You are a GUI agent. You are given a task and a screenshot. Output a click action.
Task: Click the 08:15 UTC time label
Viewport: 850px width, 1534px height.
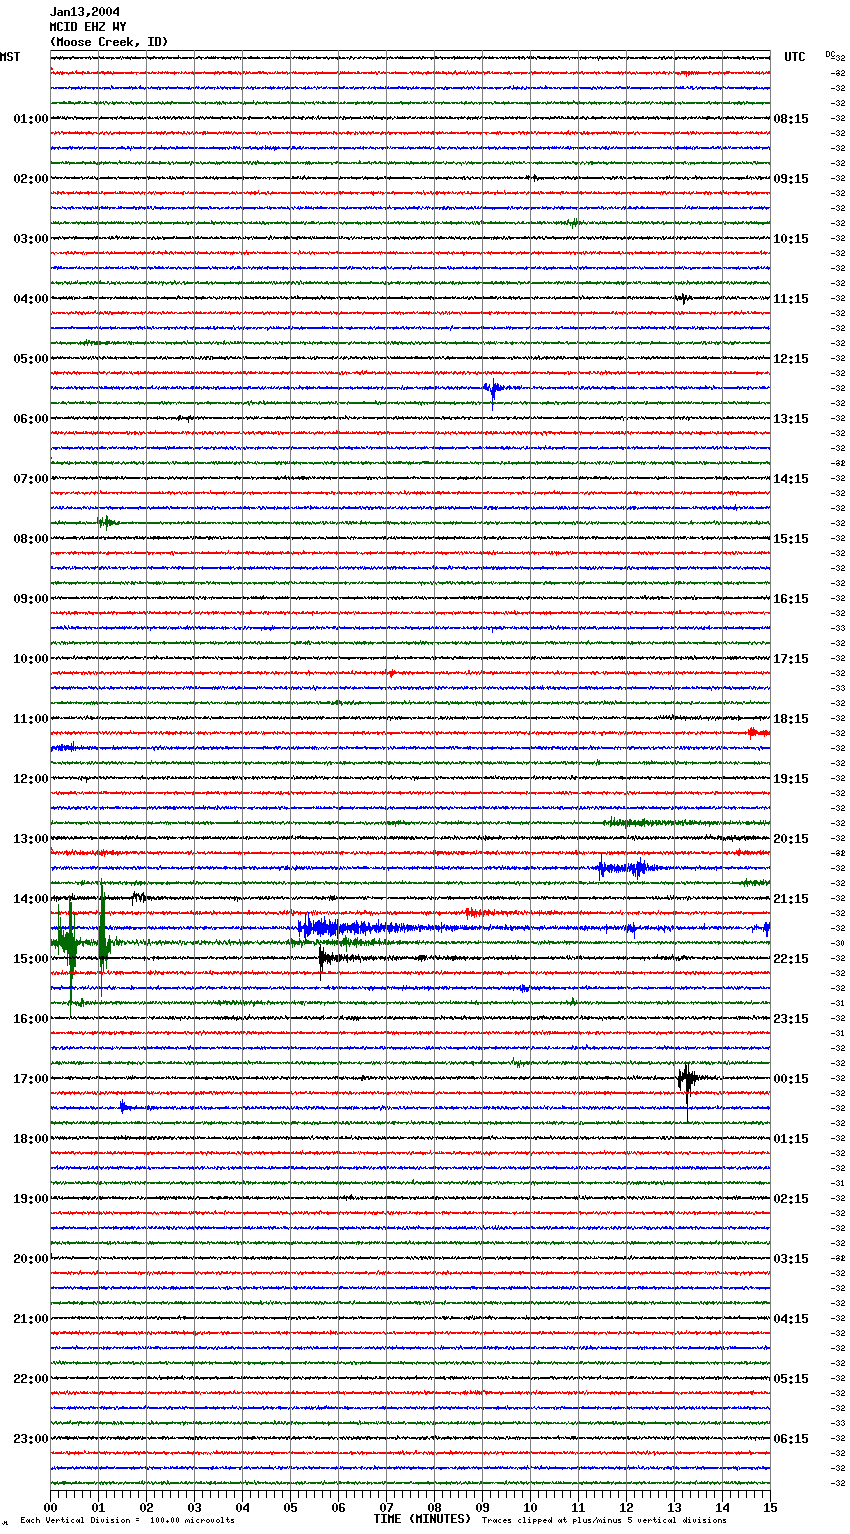(x=791, y=119)
